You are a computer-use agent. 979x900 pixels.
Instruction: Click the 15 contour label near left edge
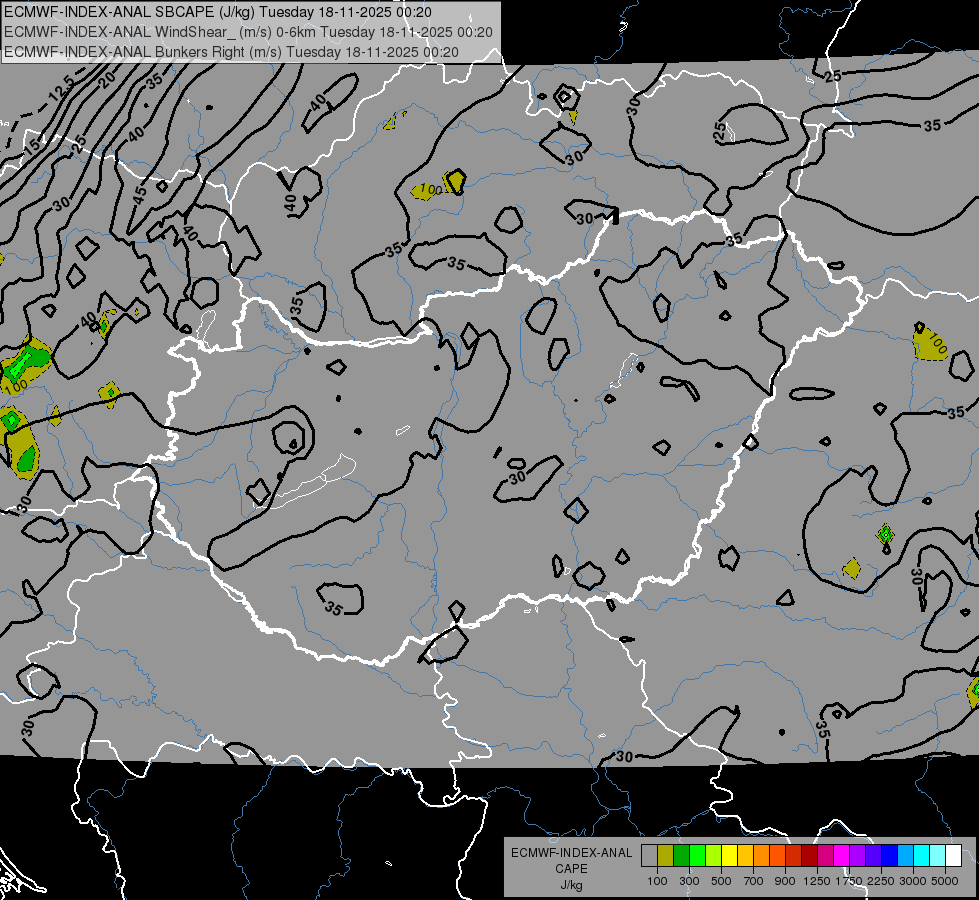tap(31, 147)
